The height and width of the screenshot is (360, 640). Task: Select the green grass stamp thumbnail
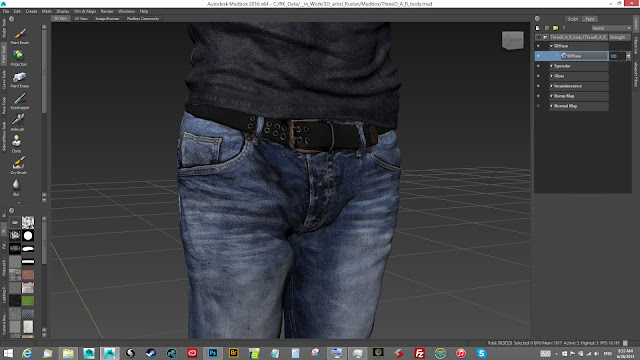(28, 301)
